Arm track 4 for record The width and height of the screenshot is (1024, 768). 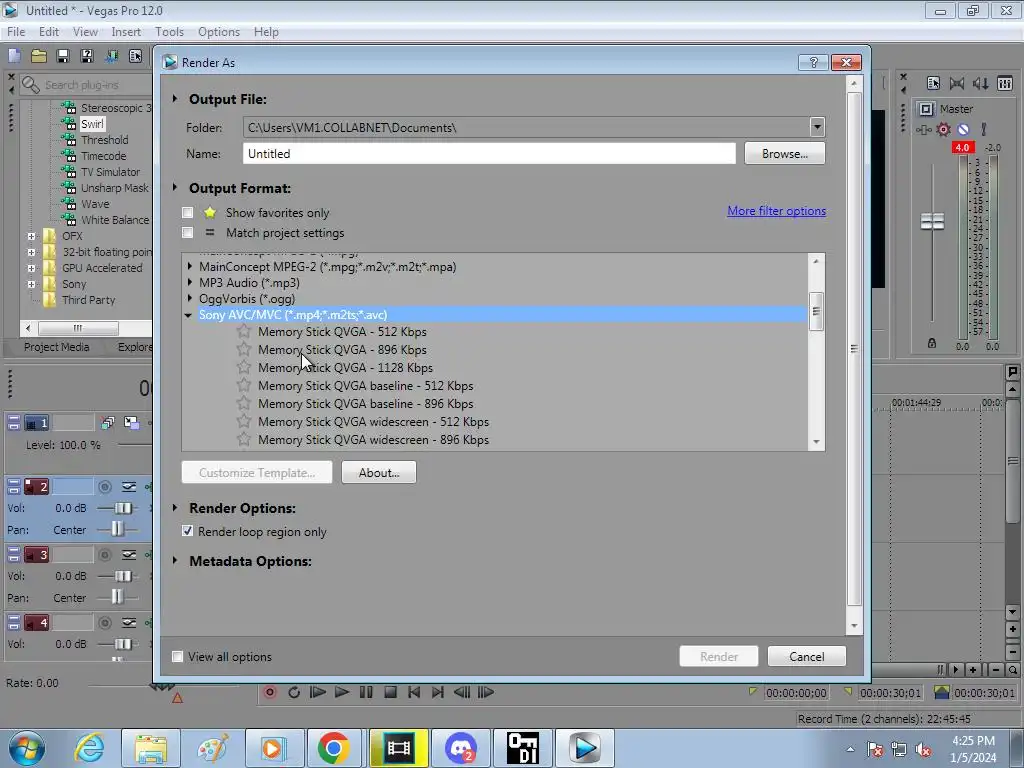(x=104, y=622)
